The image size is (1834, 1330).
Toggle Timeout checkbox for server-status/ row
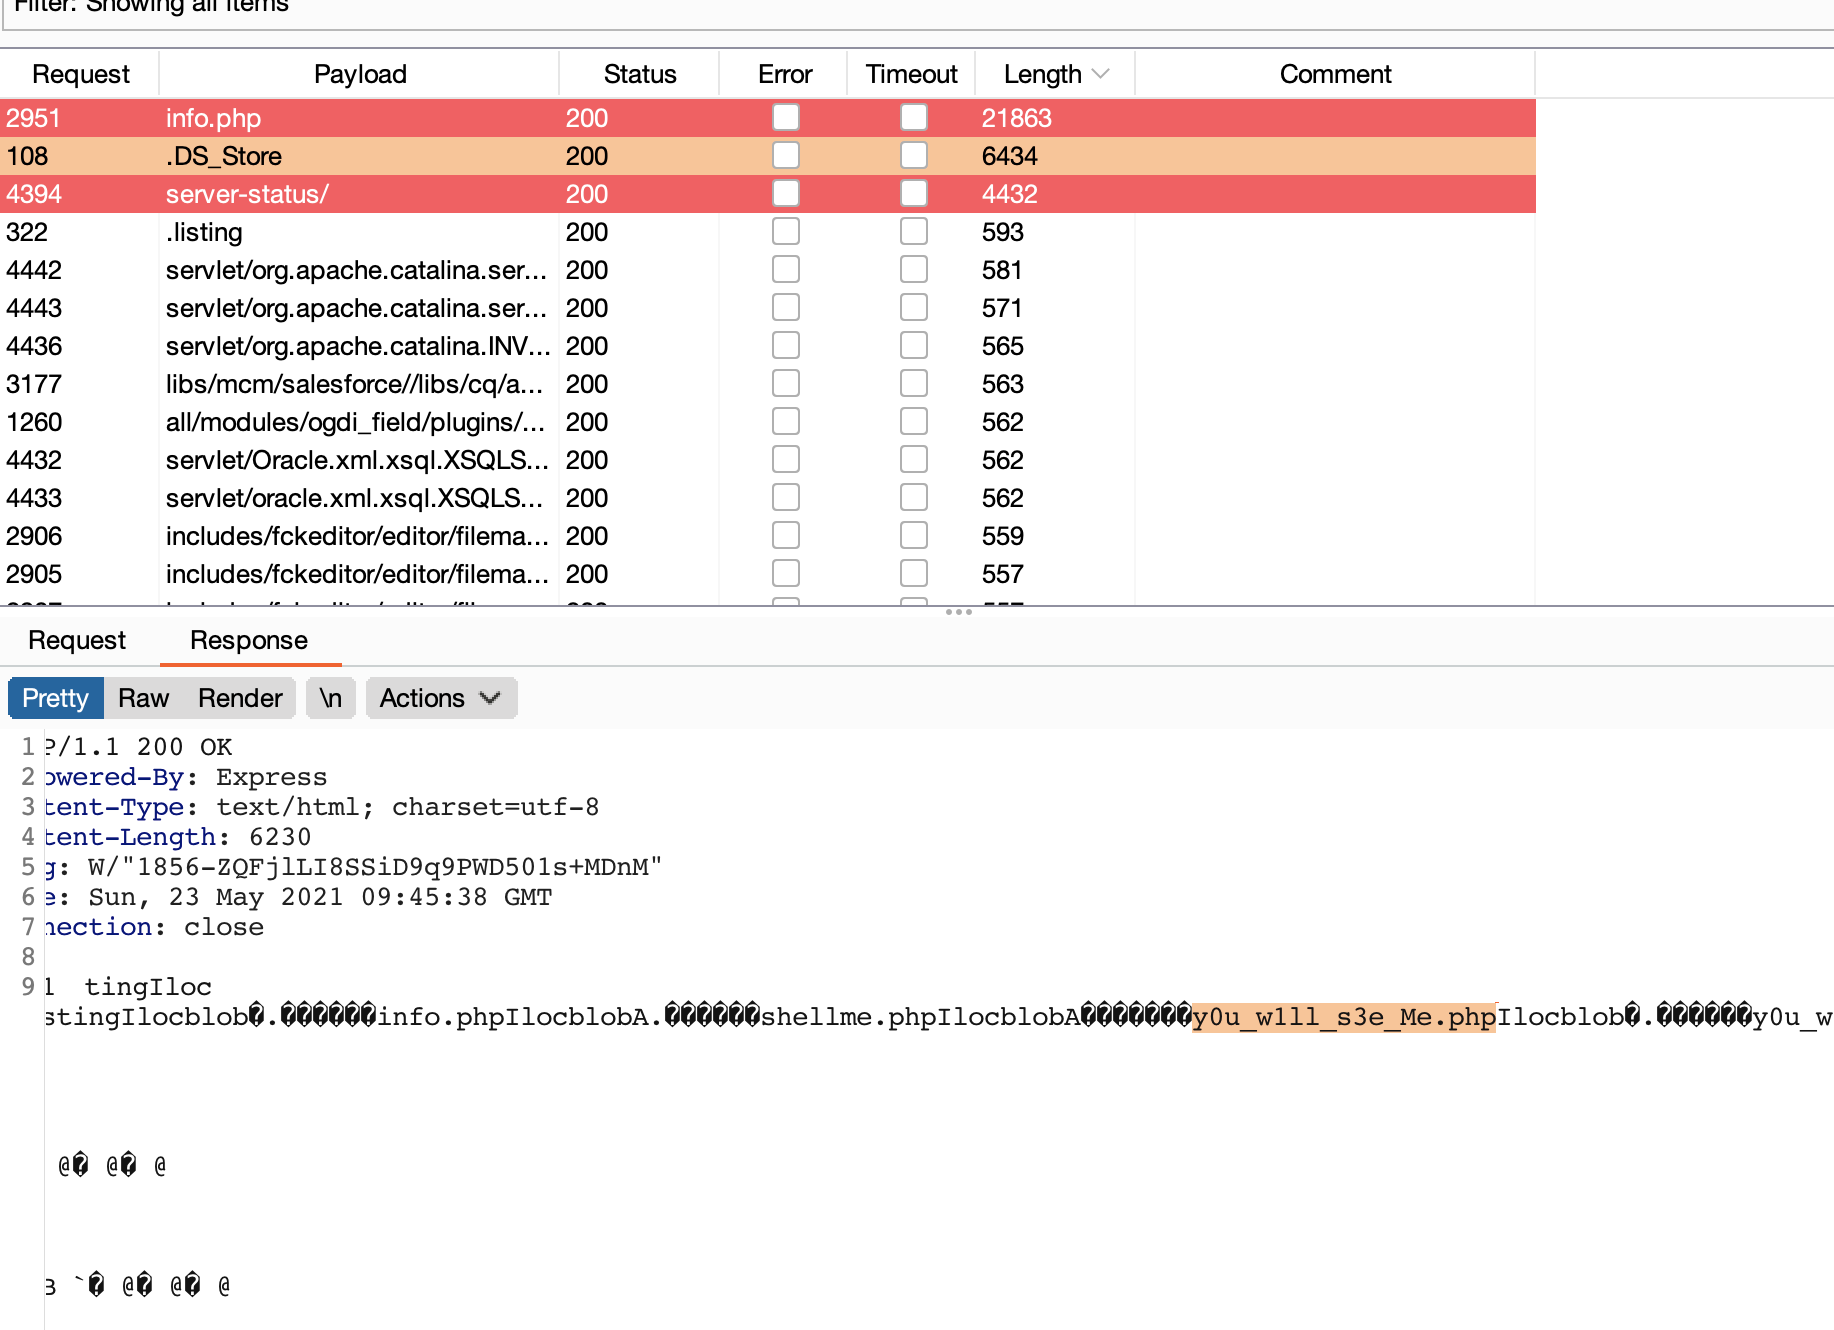point(914,193)
